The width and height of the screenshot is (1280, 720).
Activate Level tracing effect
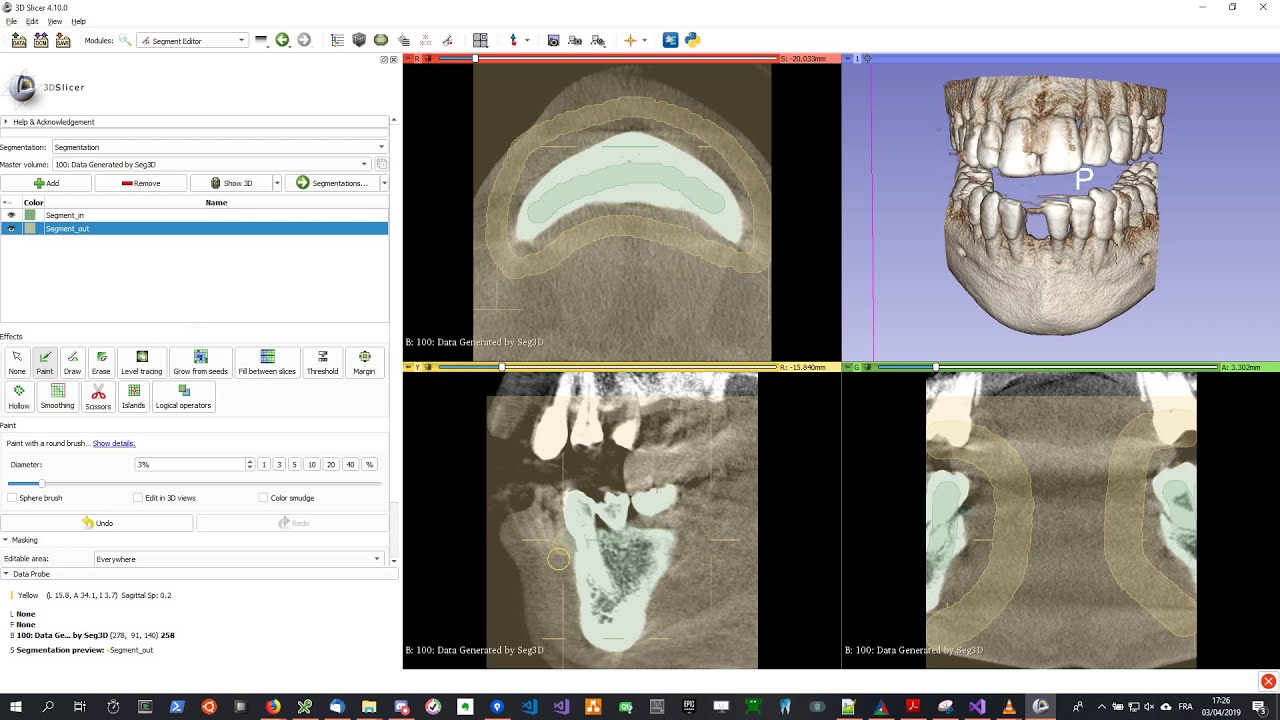[142, 362]
